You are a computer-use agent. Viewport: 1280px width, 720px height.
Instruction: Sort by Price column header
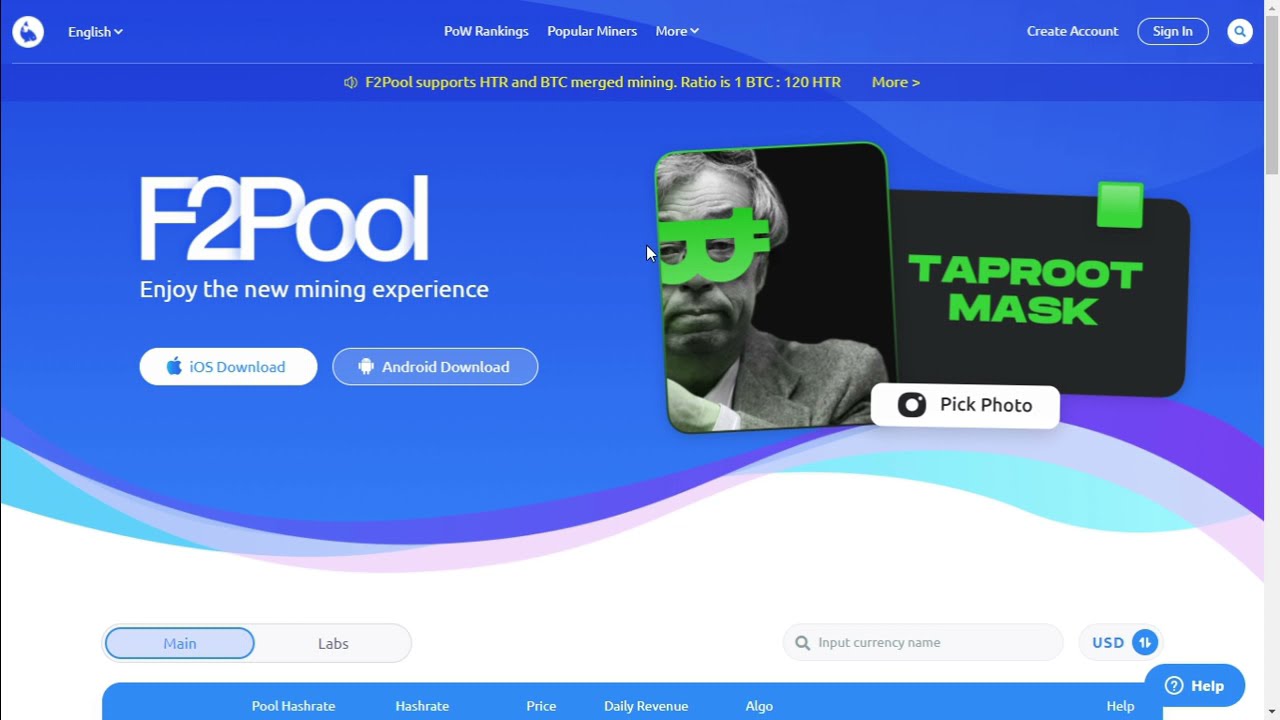coord(541,706)
